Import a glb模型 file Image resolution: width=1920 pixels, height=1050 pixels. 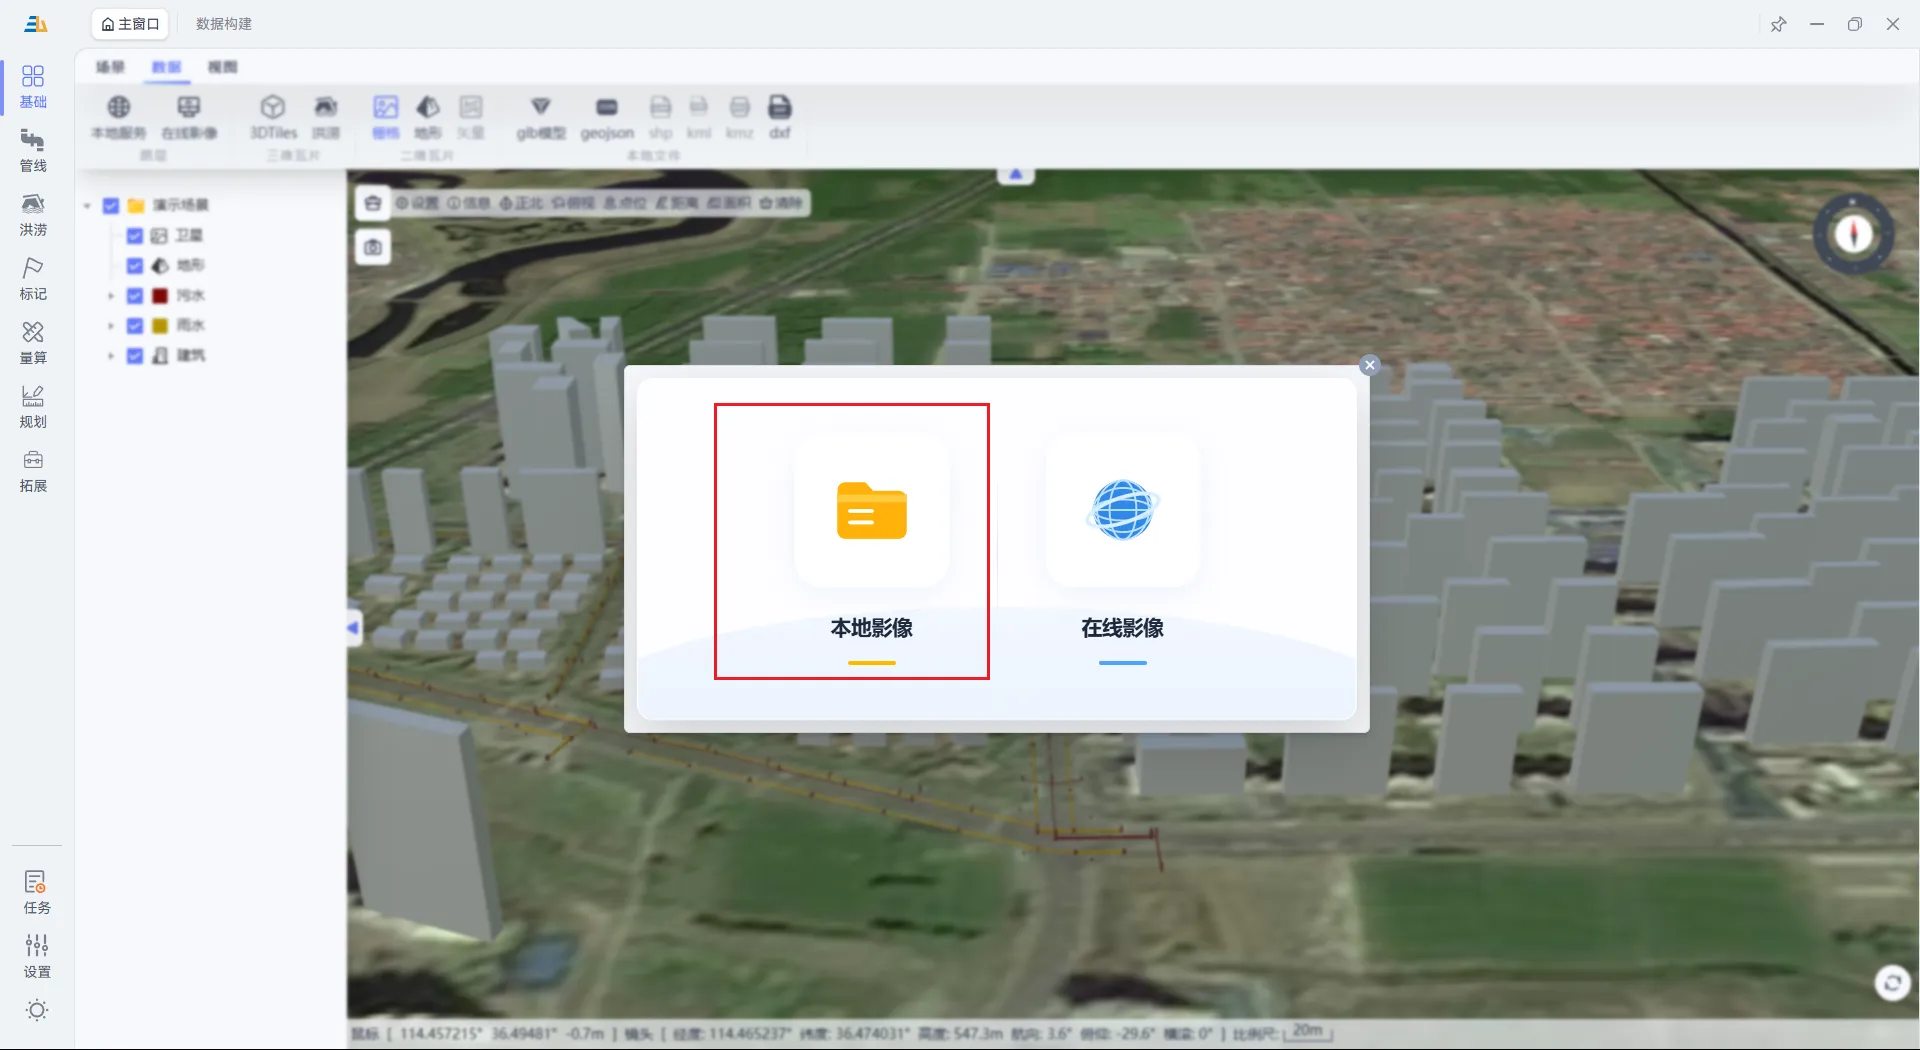(x=541, y=117)
